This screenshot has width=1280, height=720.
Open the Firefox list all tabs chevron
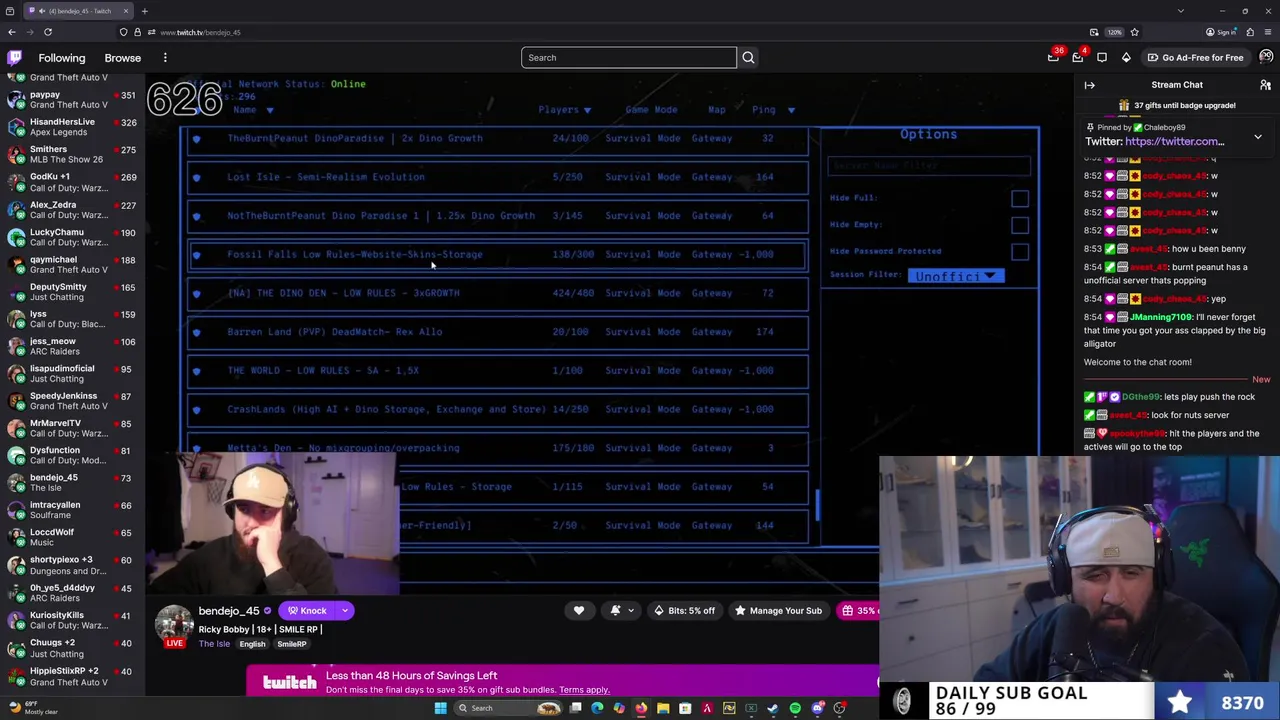pyautogui.click(x=1181, y=11)
